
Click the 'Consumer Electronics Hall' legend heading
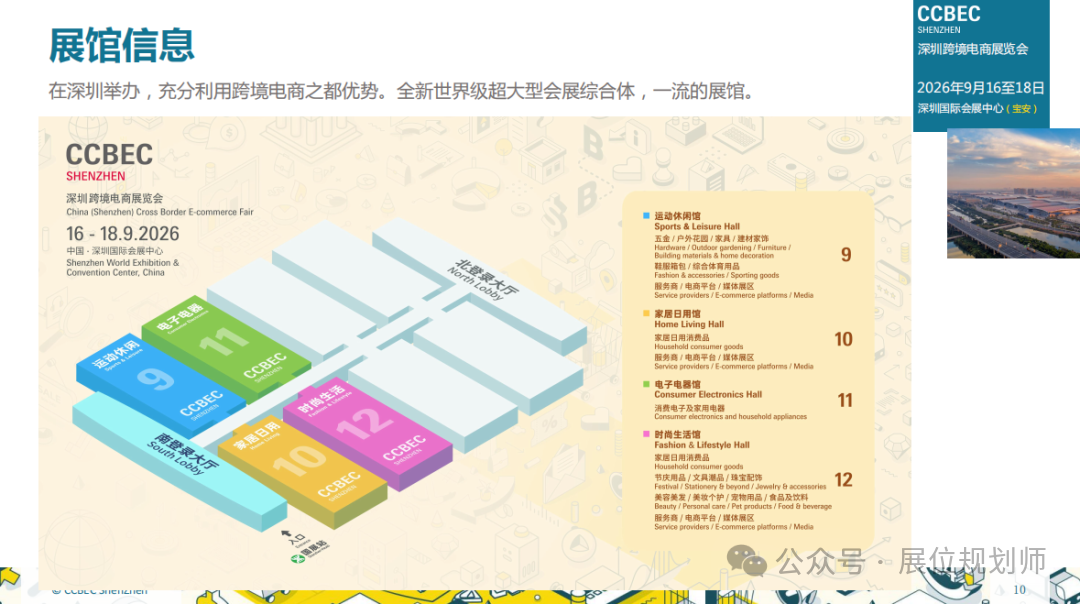tap(708, 395)
